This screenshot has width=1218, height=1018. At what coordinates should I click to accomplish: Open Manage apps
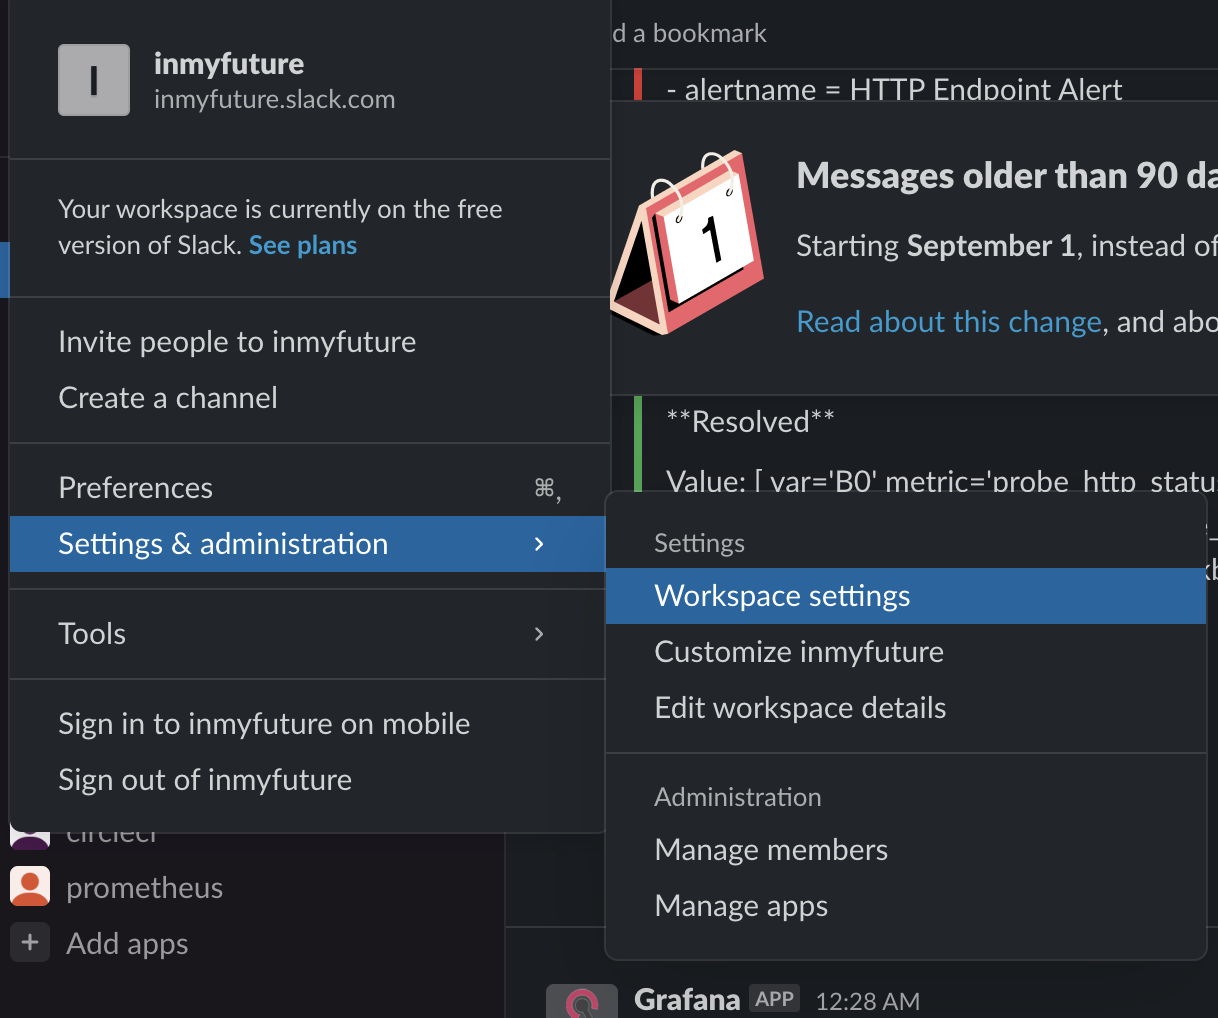pos(906,906)
